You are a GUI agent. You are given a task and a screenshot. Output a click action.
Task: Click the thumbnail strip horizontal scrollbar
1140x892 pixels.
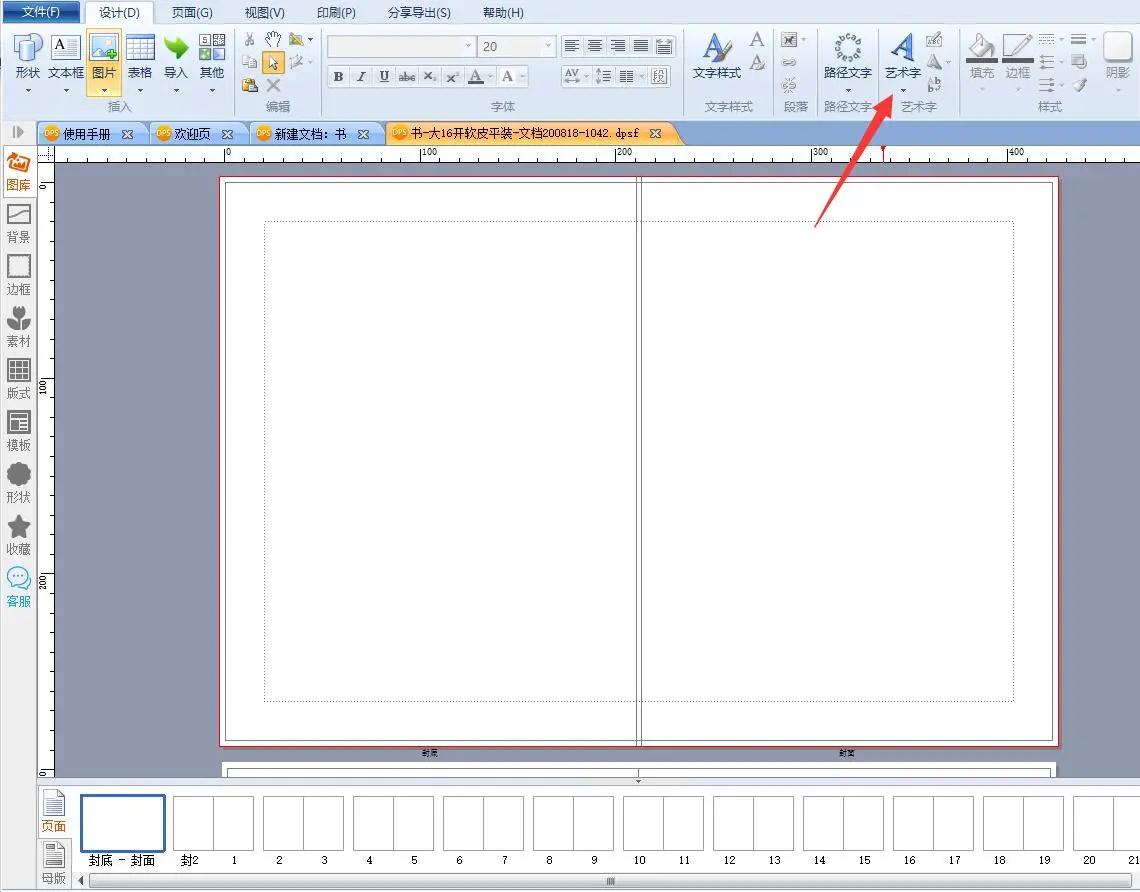pos(609,881)
